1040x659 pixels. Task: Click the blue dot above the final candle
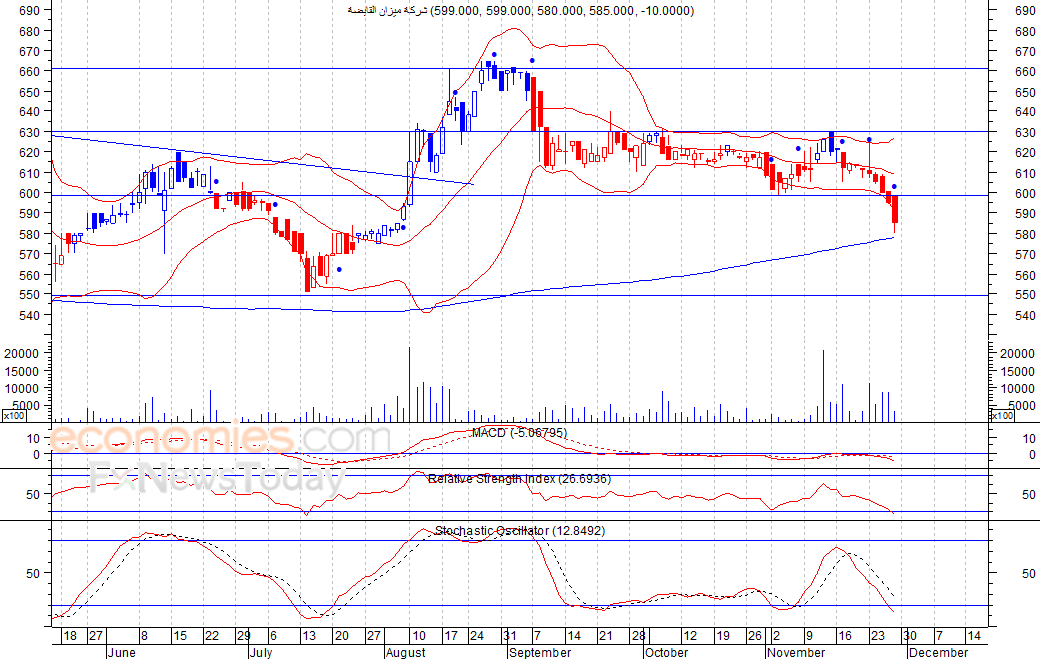tap(894, 187)
